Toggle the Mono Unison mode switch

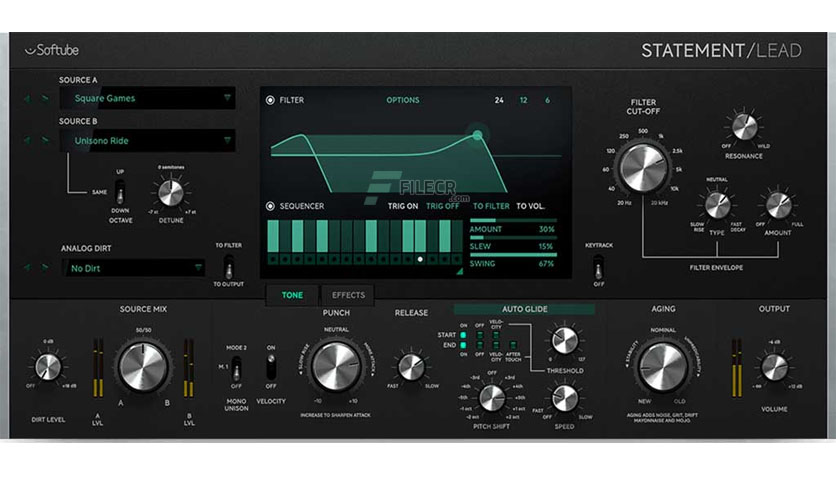[x=236, y=368]
